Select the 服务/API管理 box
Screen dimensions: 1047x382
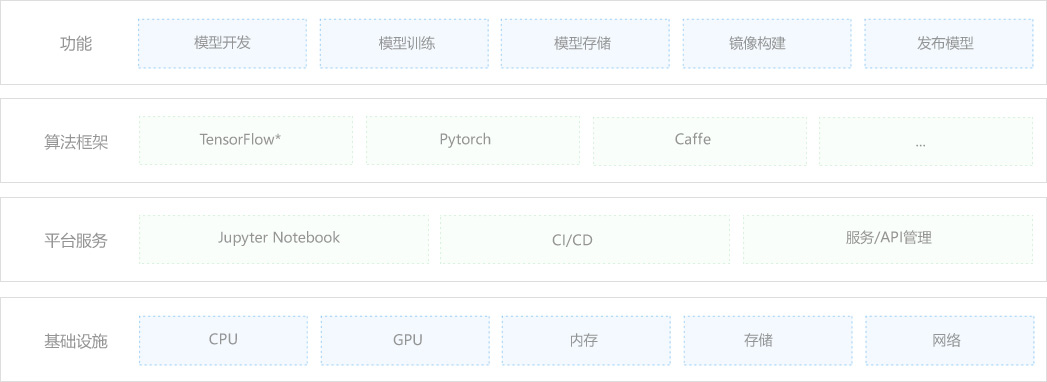[887, 239]
